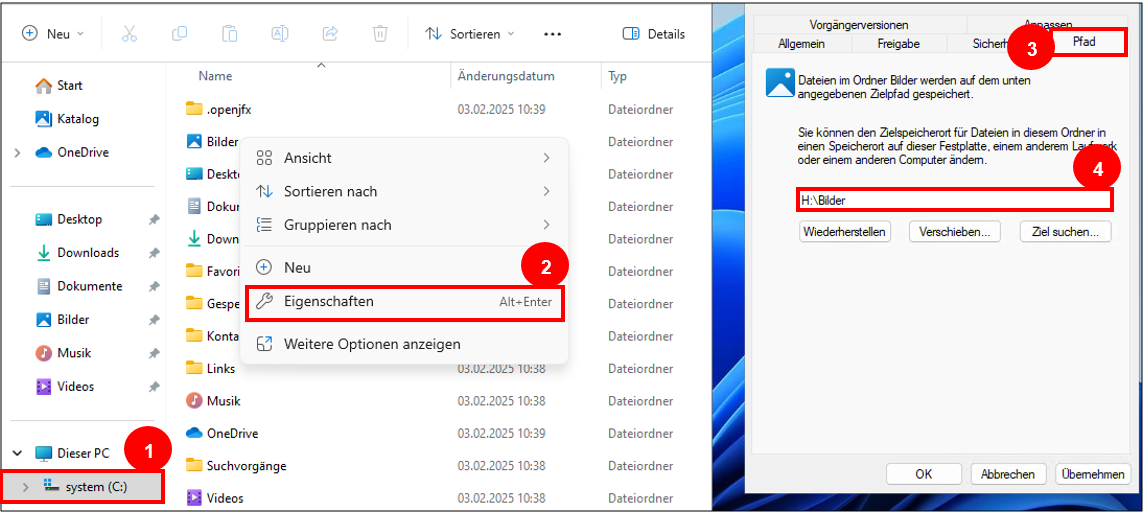Click the Übernehmen button
This screenshot has width=1143, height=515.
point(1093,474)
